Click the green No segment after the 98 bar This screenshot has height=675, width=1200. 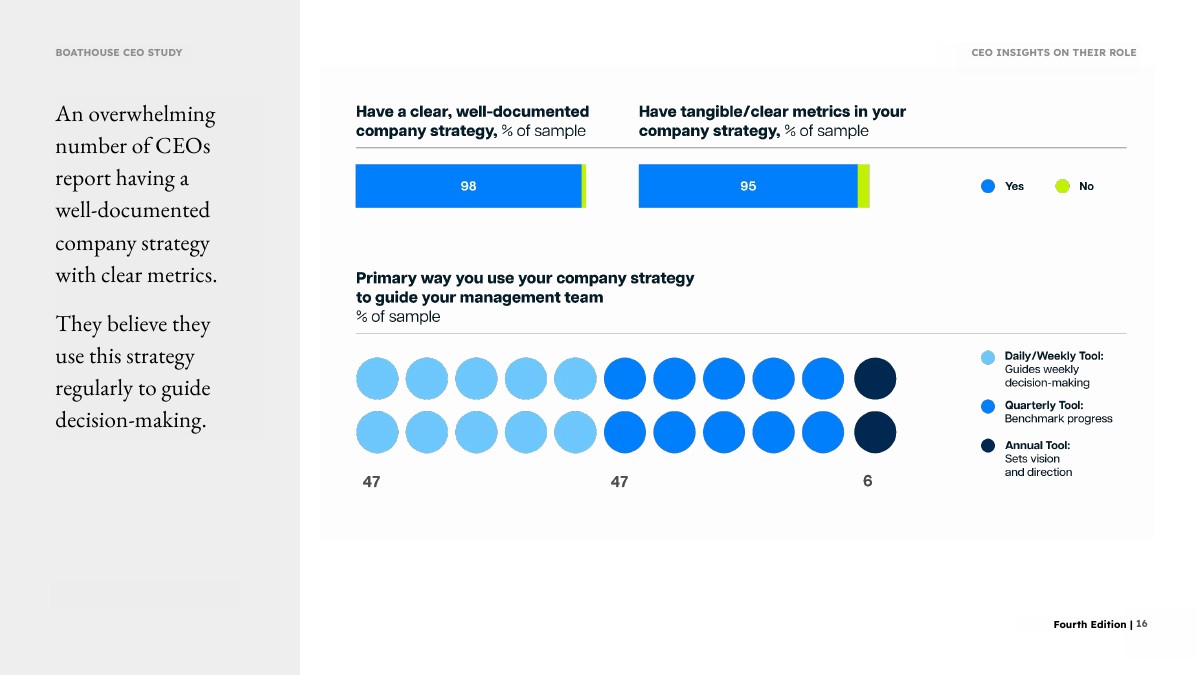(583, 186)
